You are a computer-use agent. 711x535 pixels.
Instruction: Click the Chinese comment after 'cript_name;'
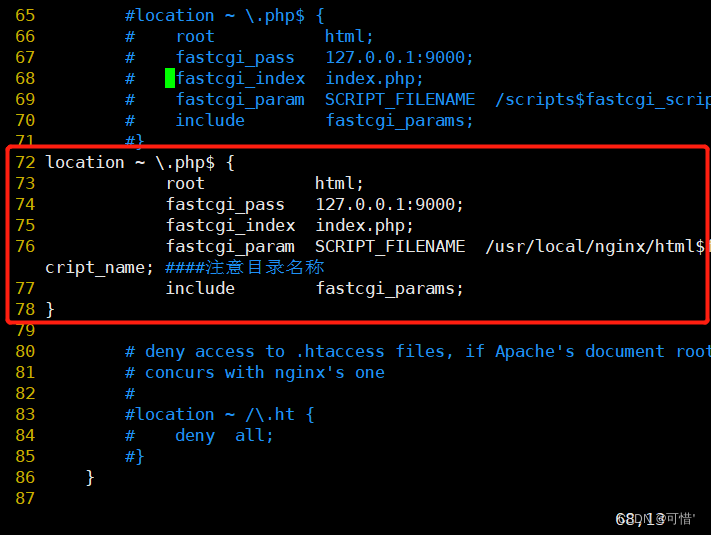244,268
